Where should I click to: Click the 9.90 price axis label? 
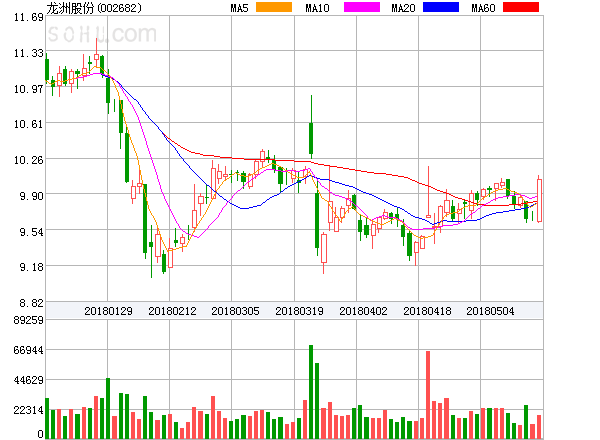click(31, 196)
